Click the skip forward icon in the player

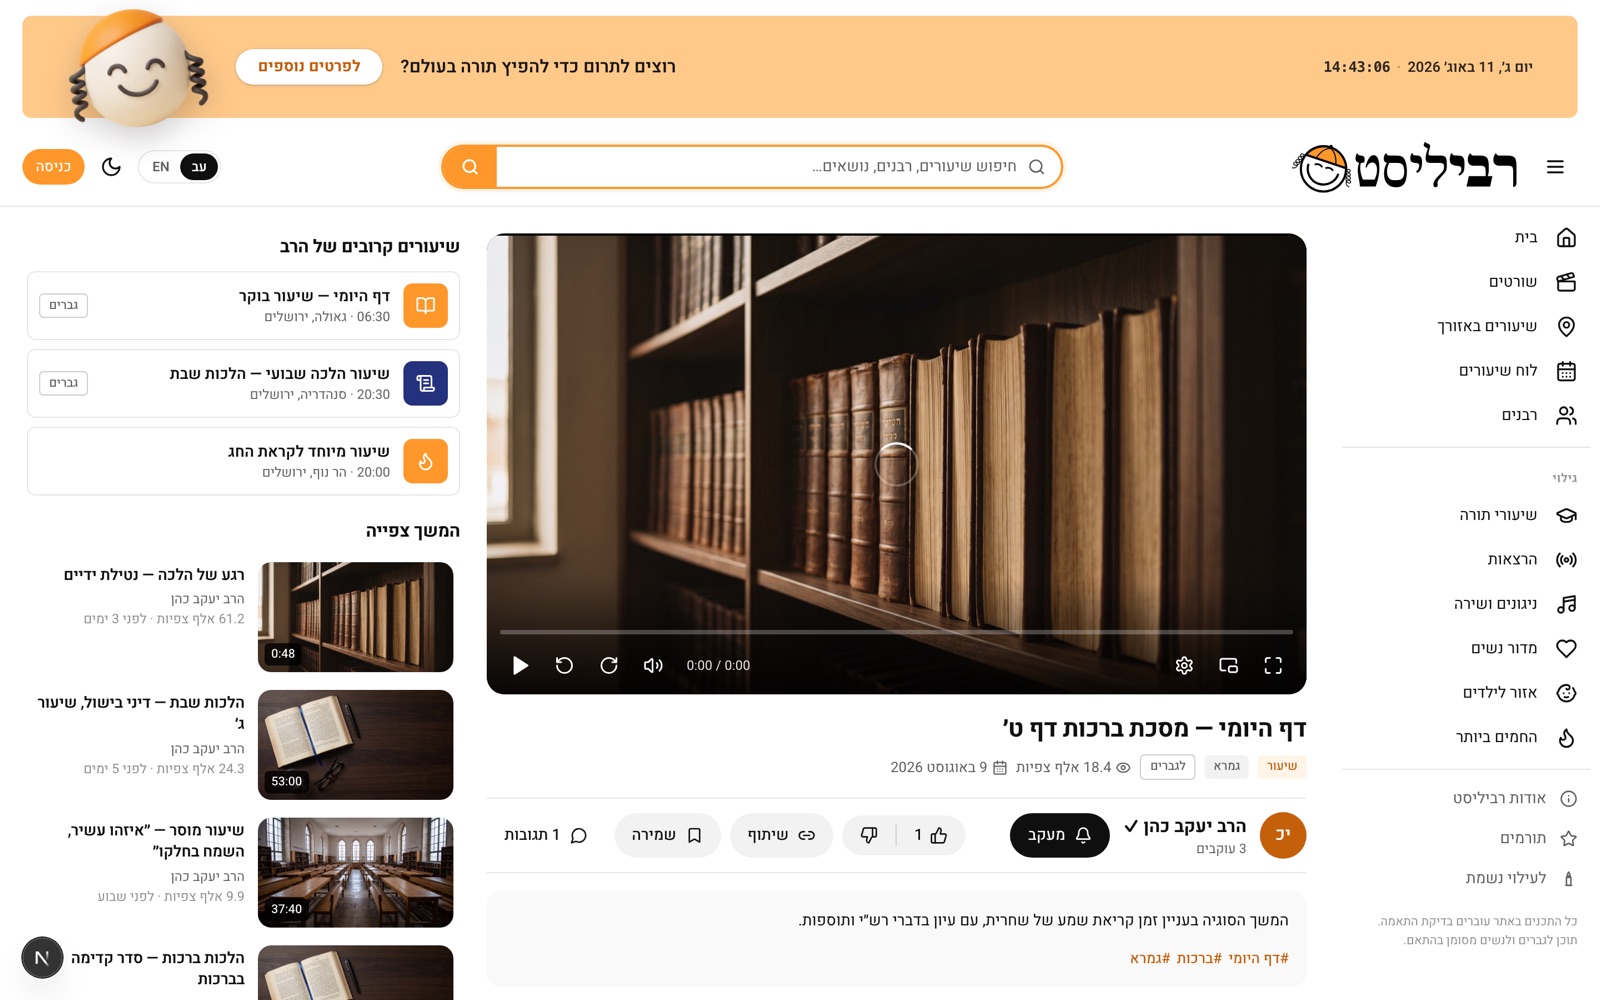609,665
